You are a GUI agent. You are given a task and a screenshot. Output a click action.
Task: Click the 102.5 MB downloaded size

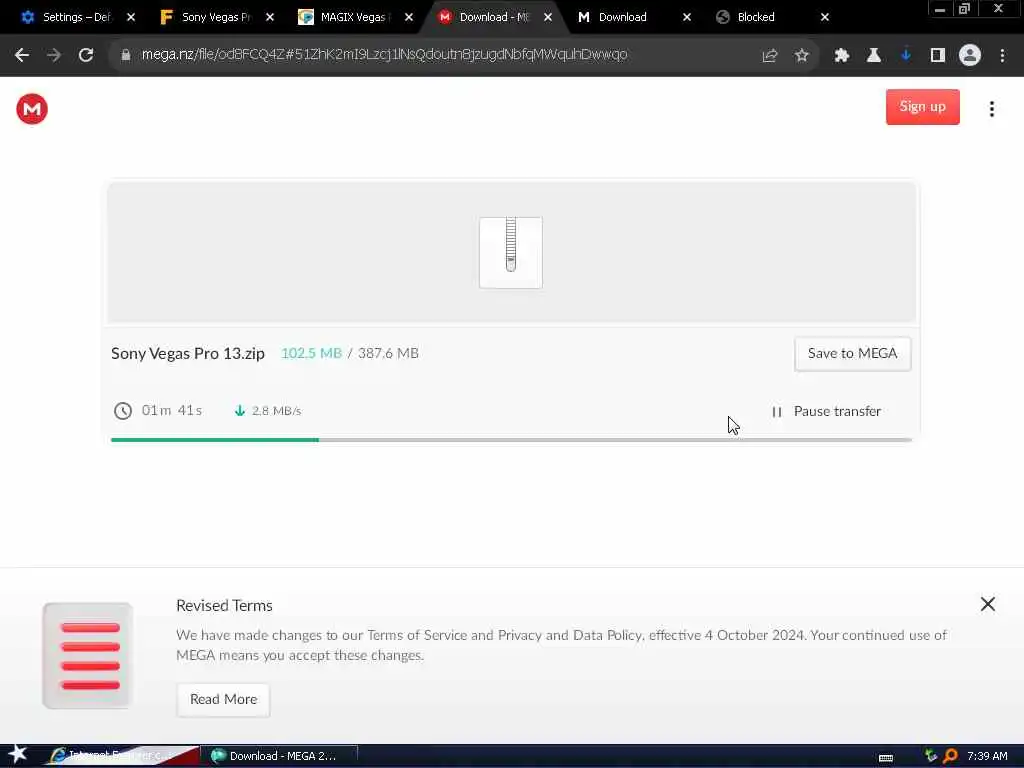[x=312, y=353]
